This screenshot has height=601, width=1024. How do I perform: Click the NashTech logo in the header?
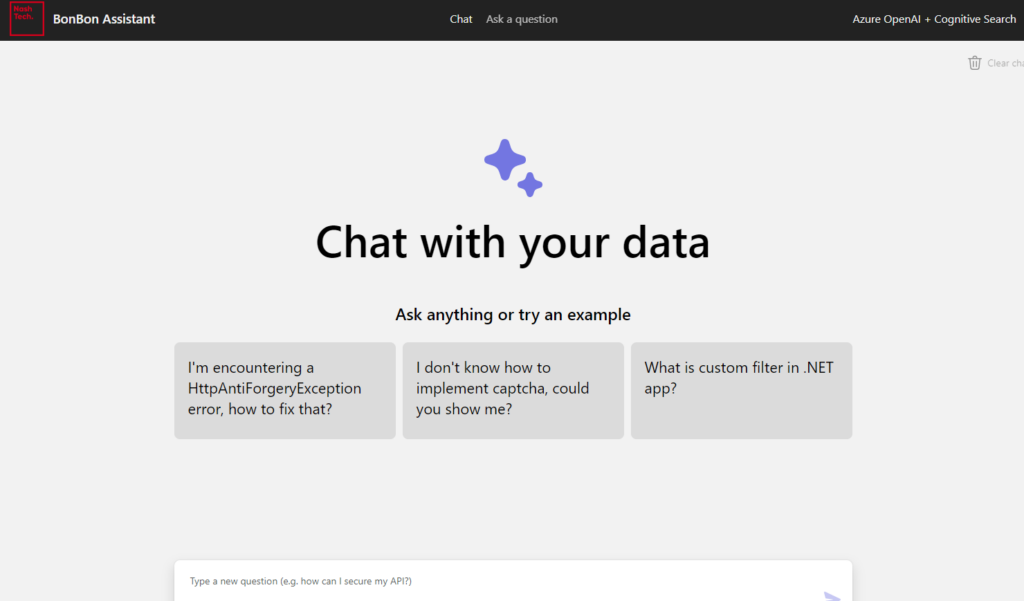(27, 19)
